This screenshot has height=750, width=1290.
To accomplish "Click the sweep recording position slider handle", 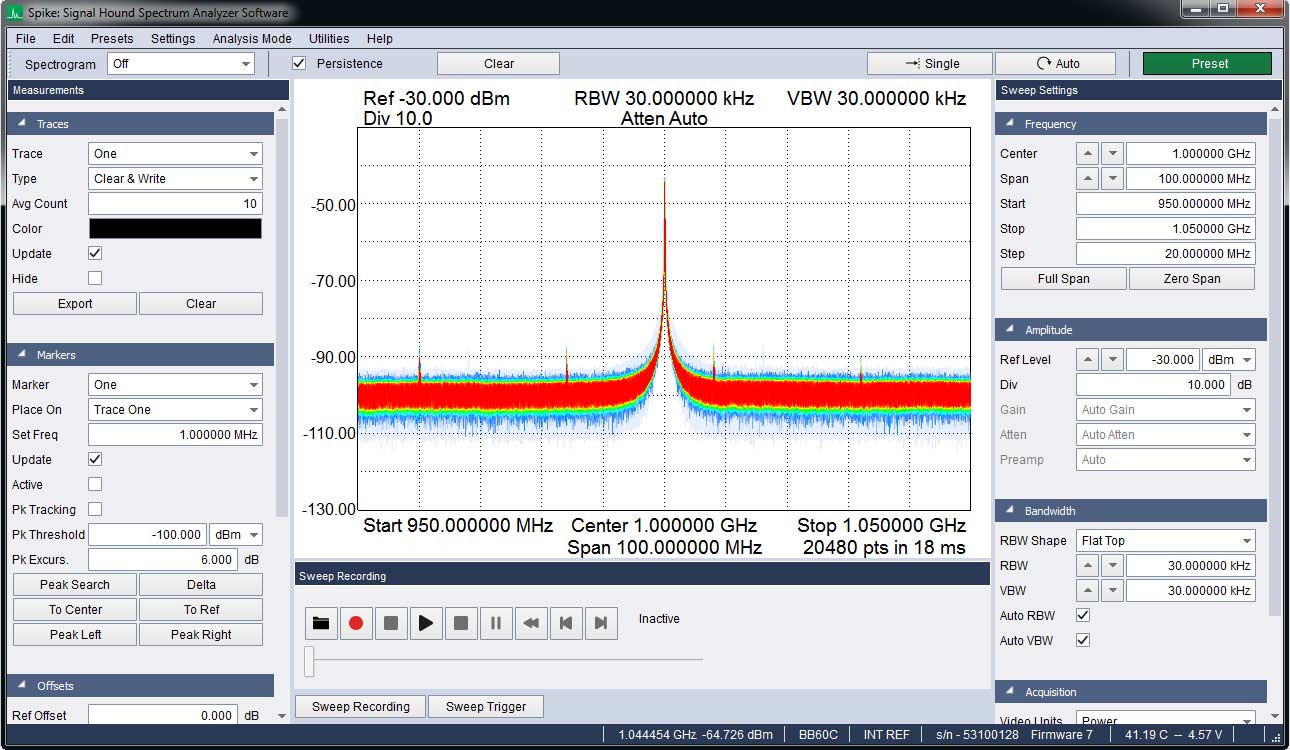I will coord(310,660).
